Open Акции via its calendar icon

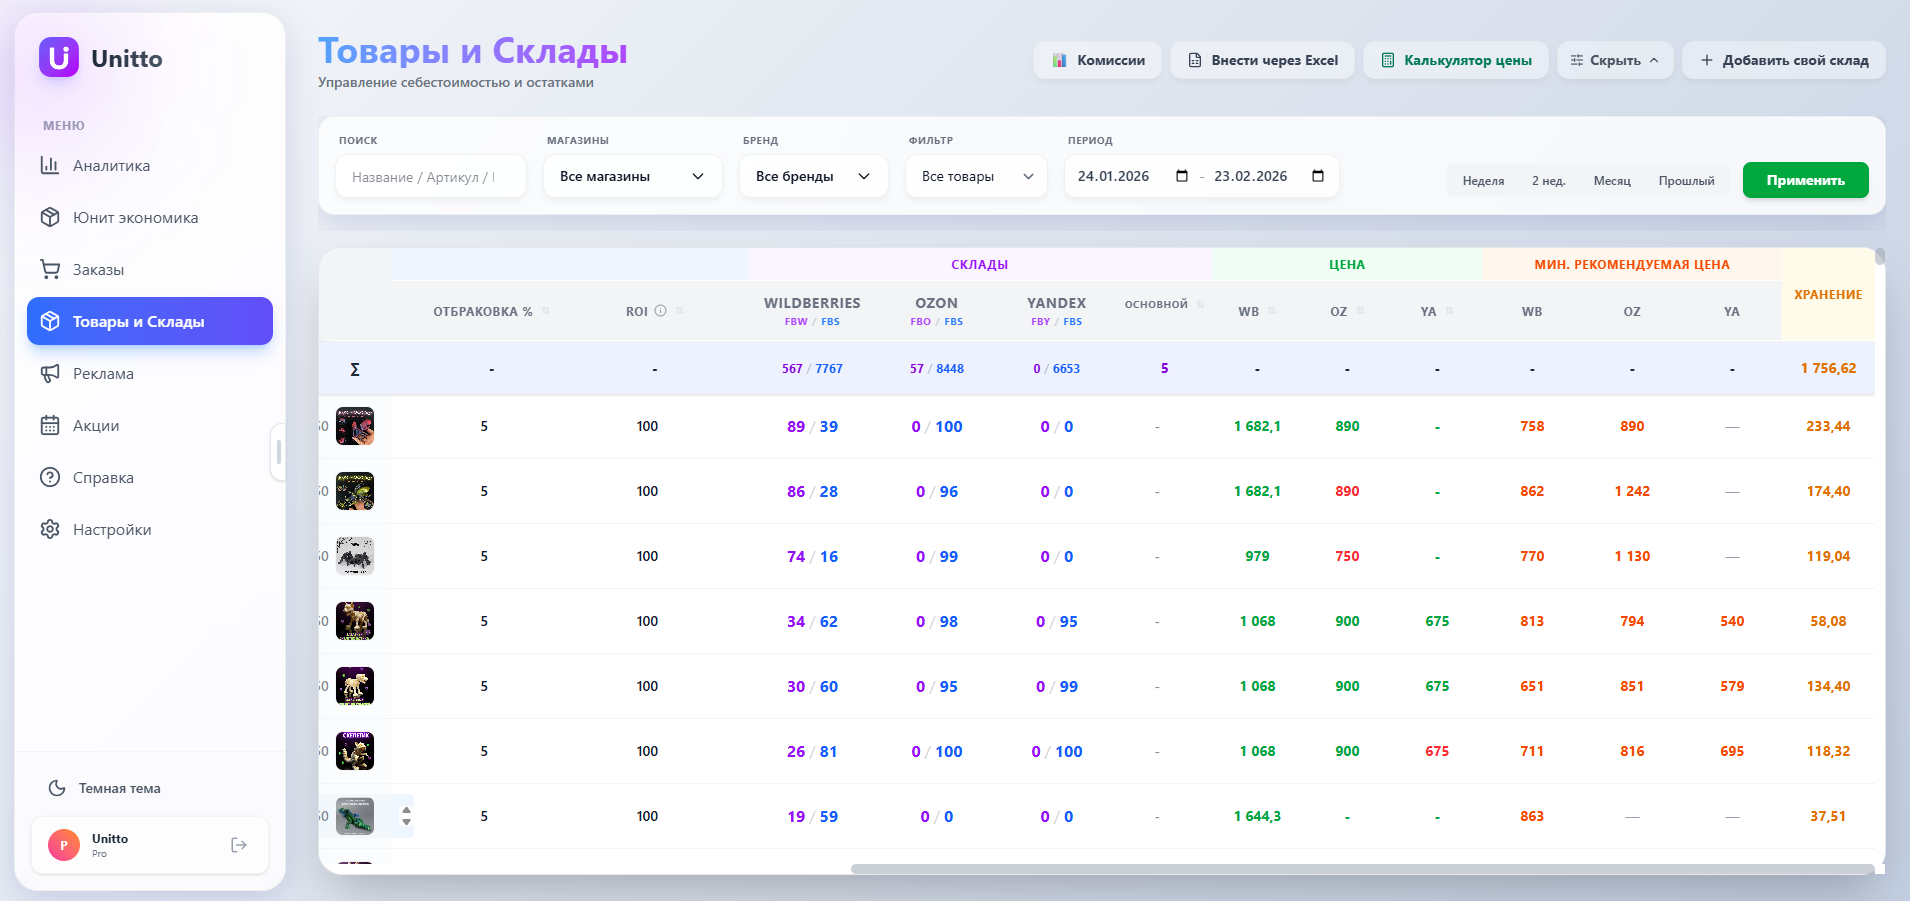[50, 425]
